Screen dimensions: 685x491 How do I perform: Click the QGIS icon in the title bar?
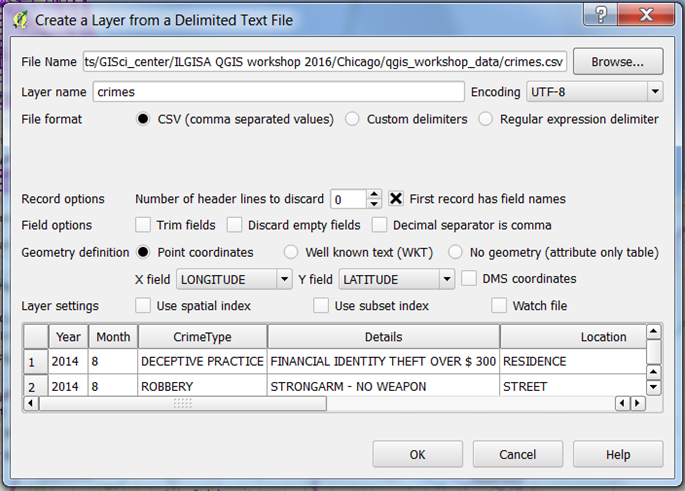pyautogui.click(x=20, y=20)
